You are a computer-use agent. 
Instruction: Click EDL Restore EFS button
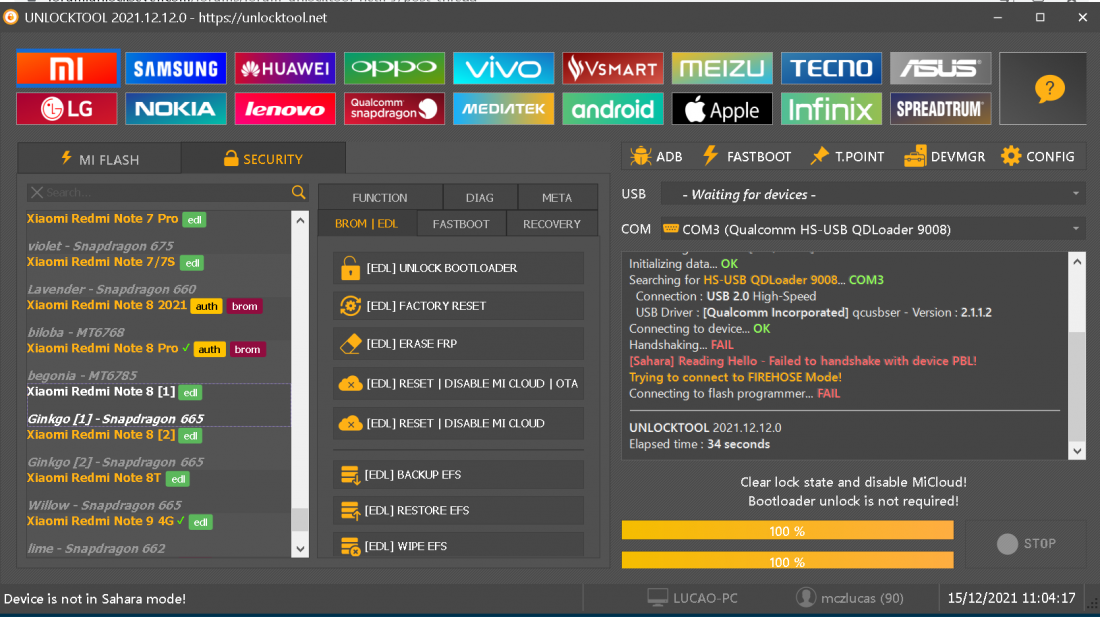459,510
